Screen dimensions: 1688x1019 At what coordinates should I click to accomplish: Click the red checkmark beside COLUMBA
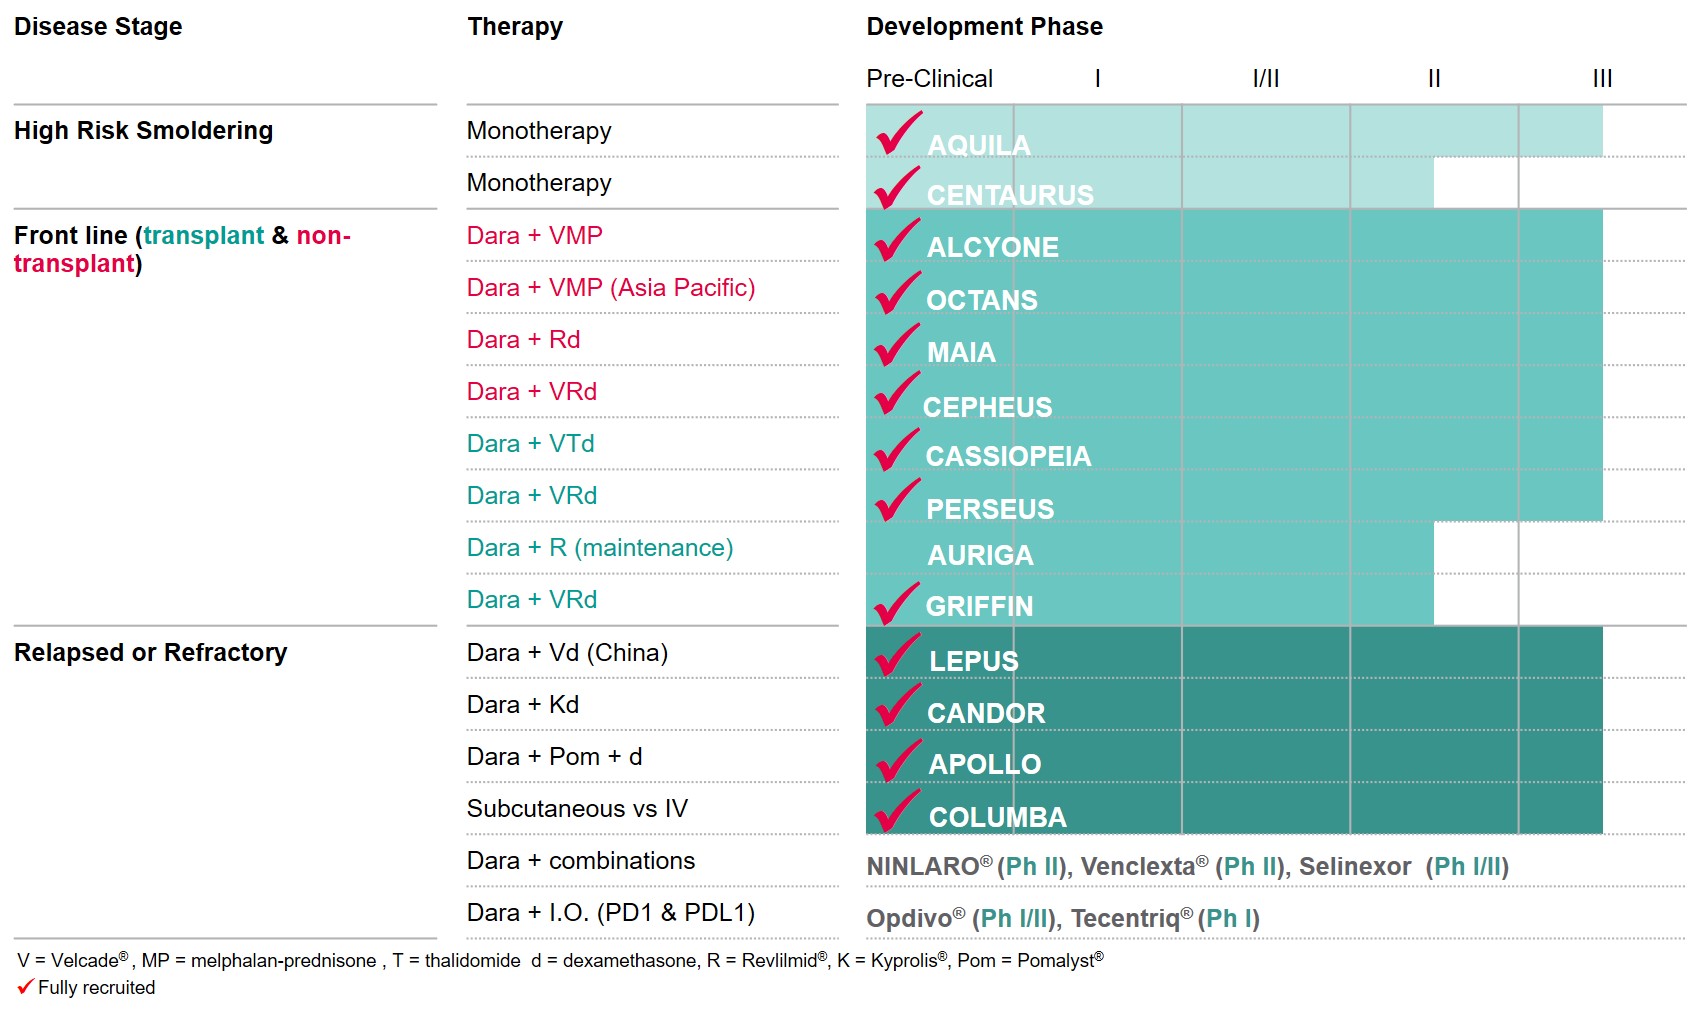[x=897, y=811]
